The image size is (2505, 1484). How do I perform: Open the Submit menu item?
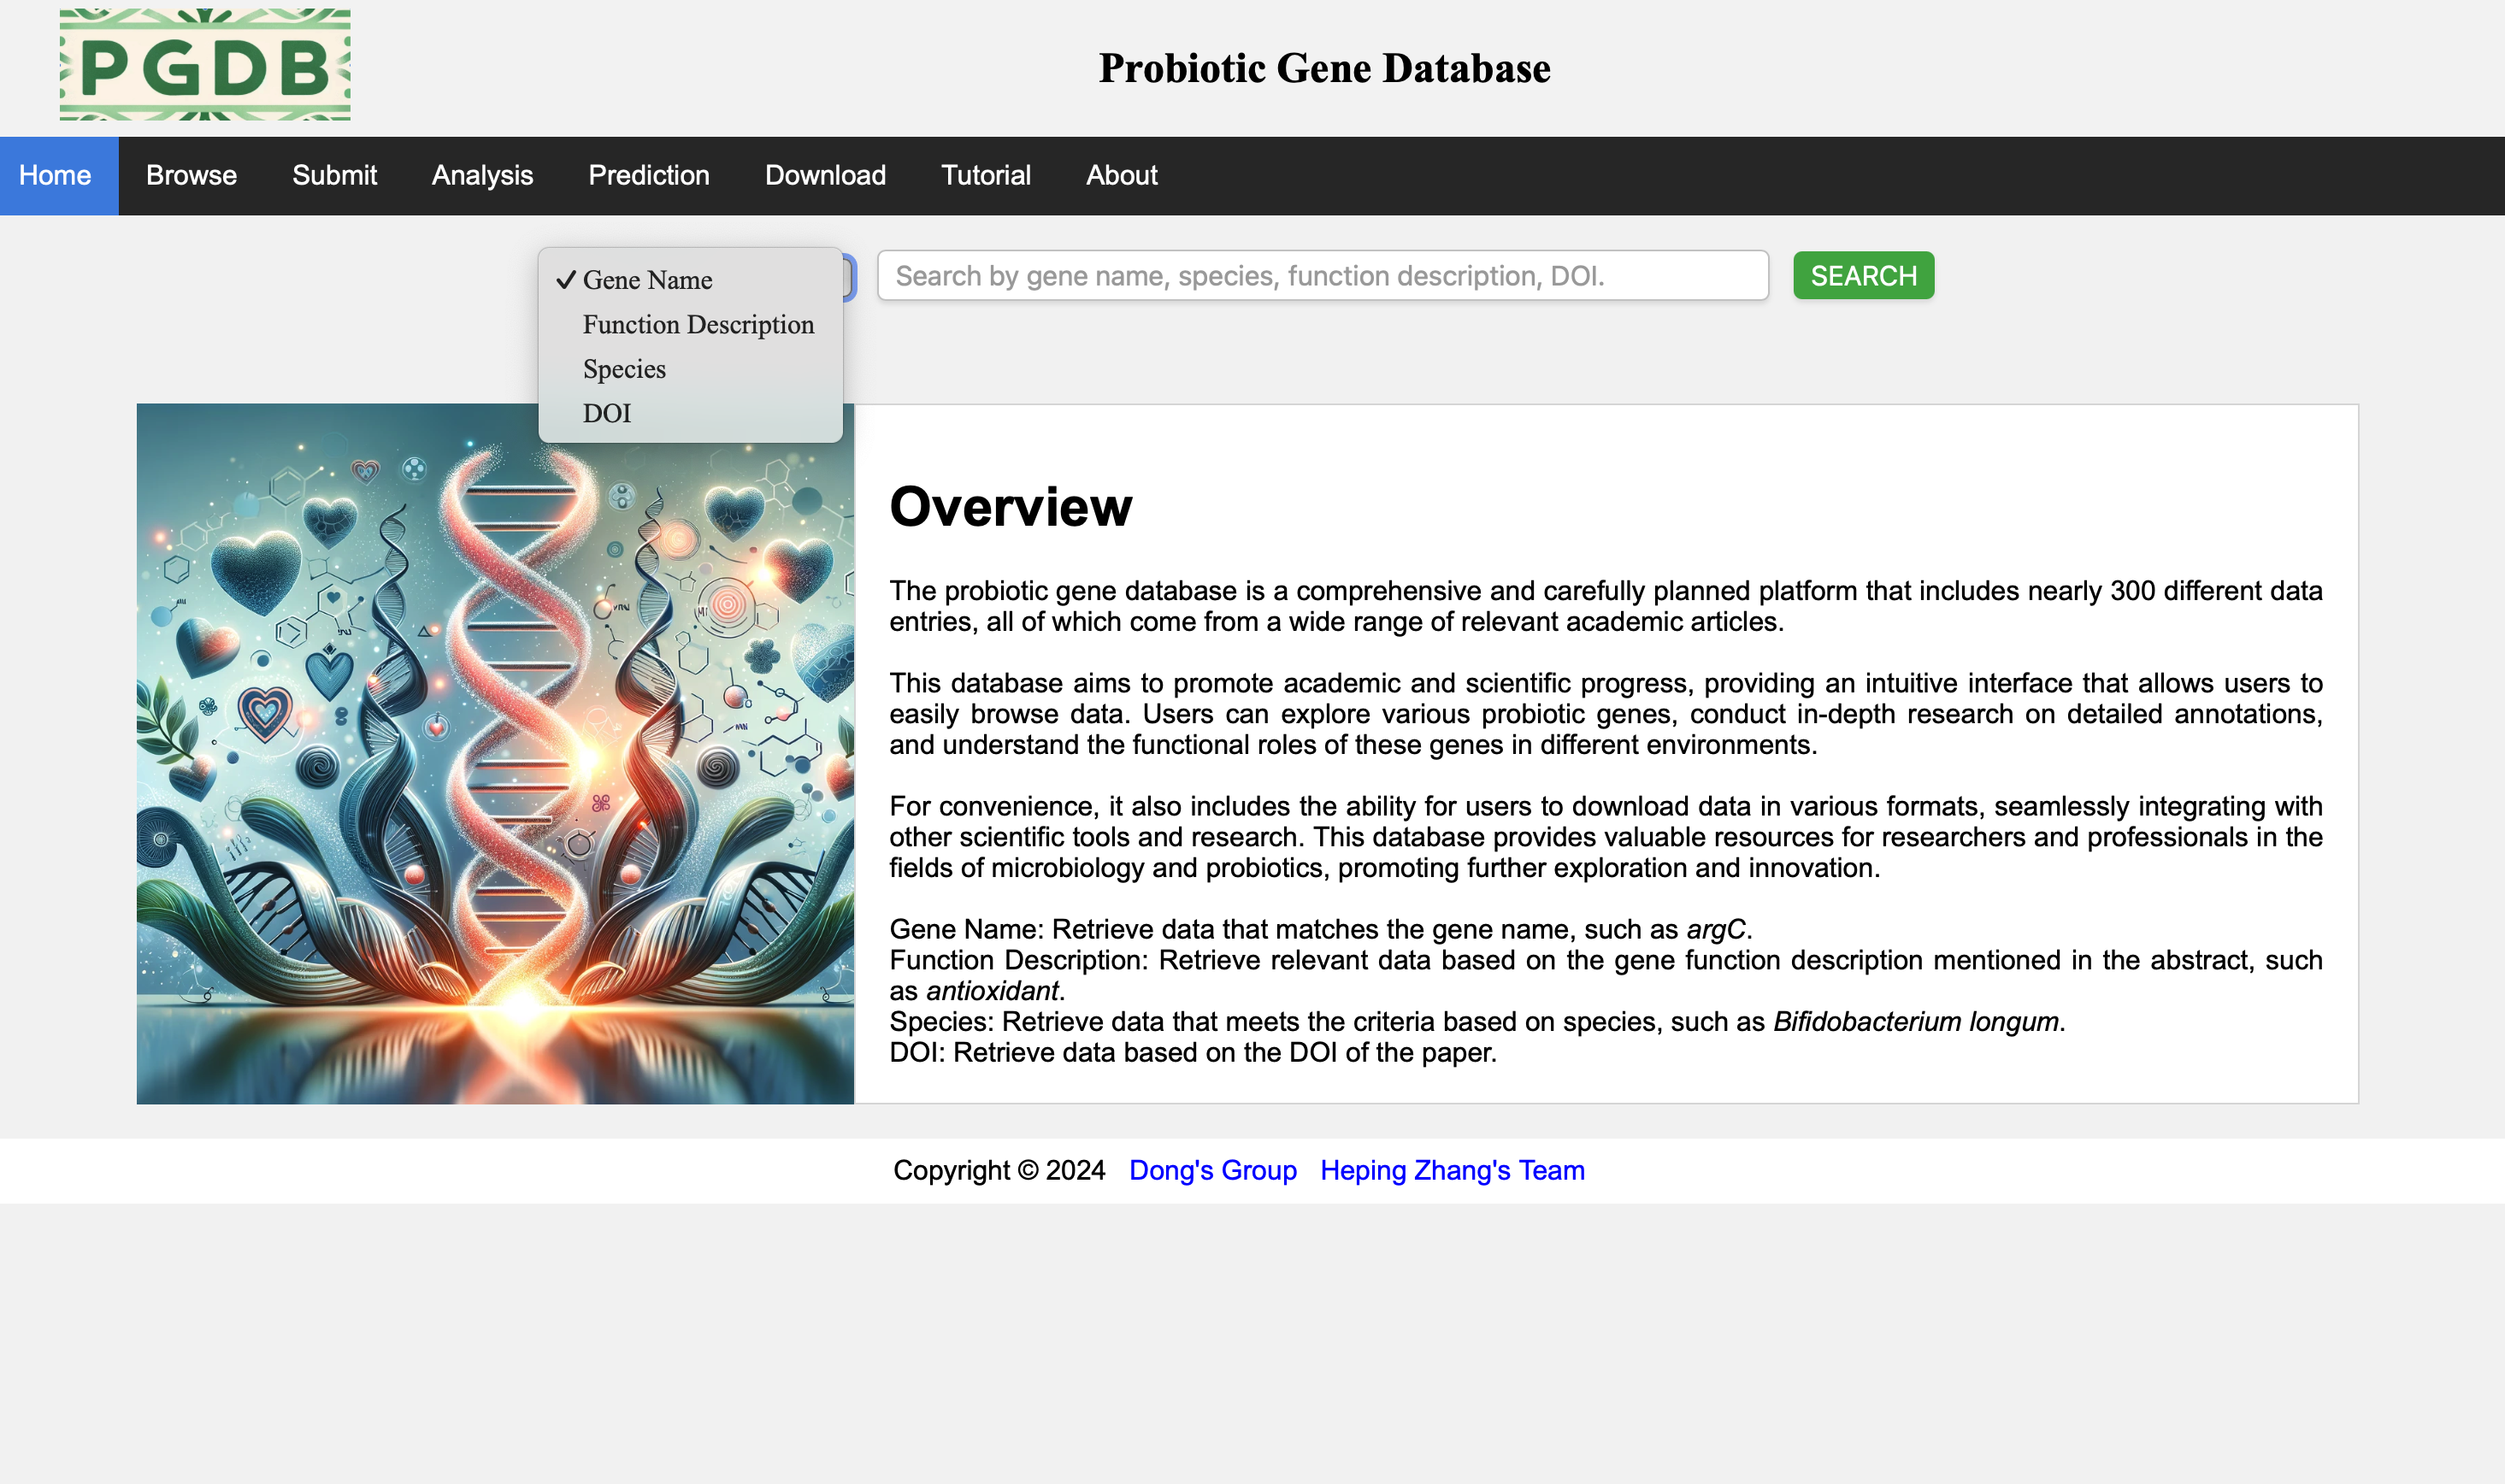coord(334,175)
